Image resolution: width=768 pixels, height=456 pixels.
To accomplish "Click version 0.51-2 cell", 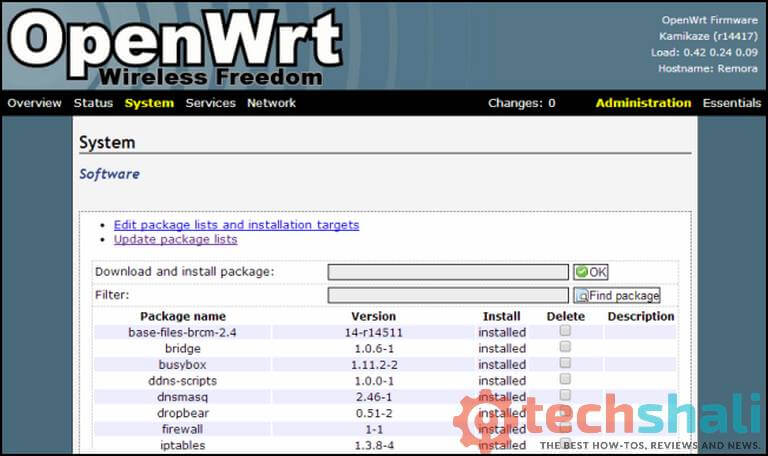I will [374, 413].
